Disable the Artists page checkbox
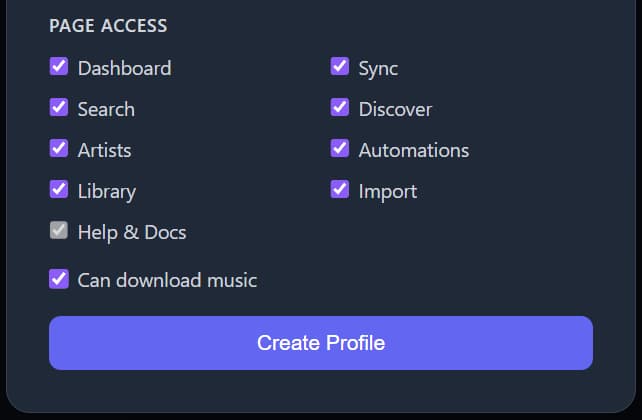This screenshot has height=420, width=642. click(59, 149)
